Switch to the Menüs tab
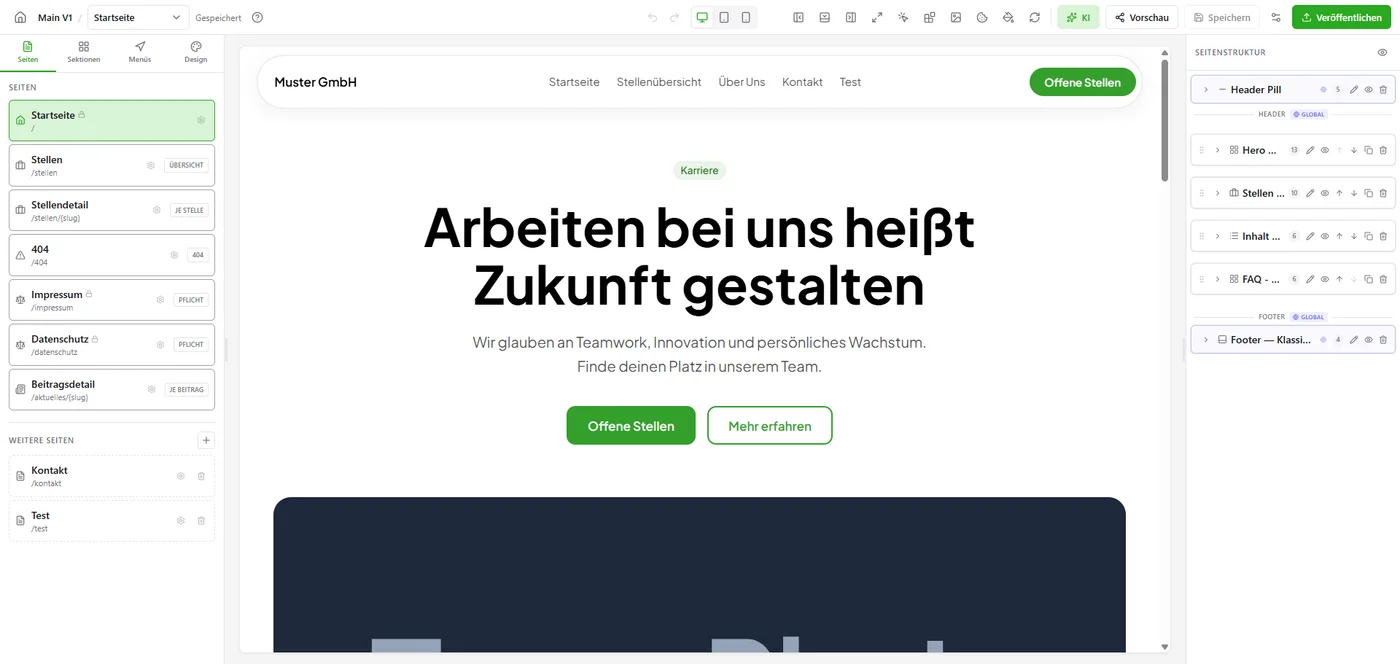The height and width of the screenshot is (664, 1400). pyautogui.click(x=140, y=52)
